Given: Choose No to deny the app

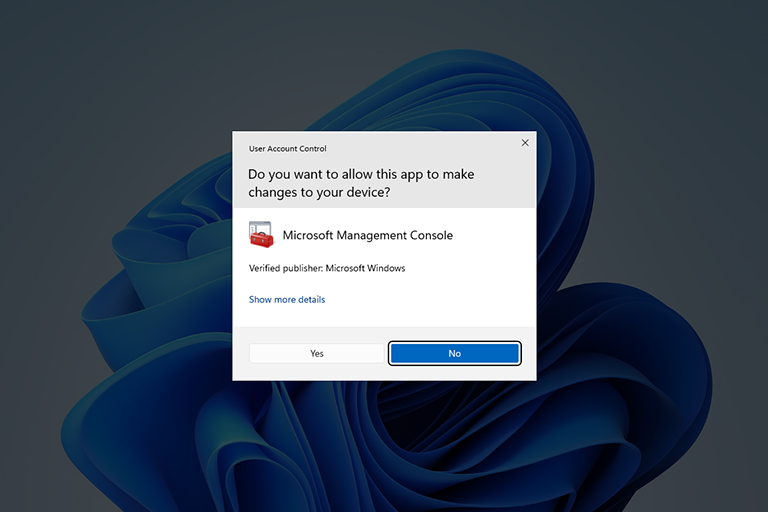Looking at the screenshot, I should (x=455, y=353).
